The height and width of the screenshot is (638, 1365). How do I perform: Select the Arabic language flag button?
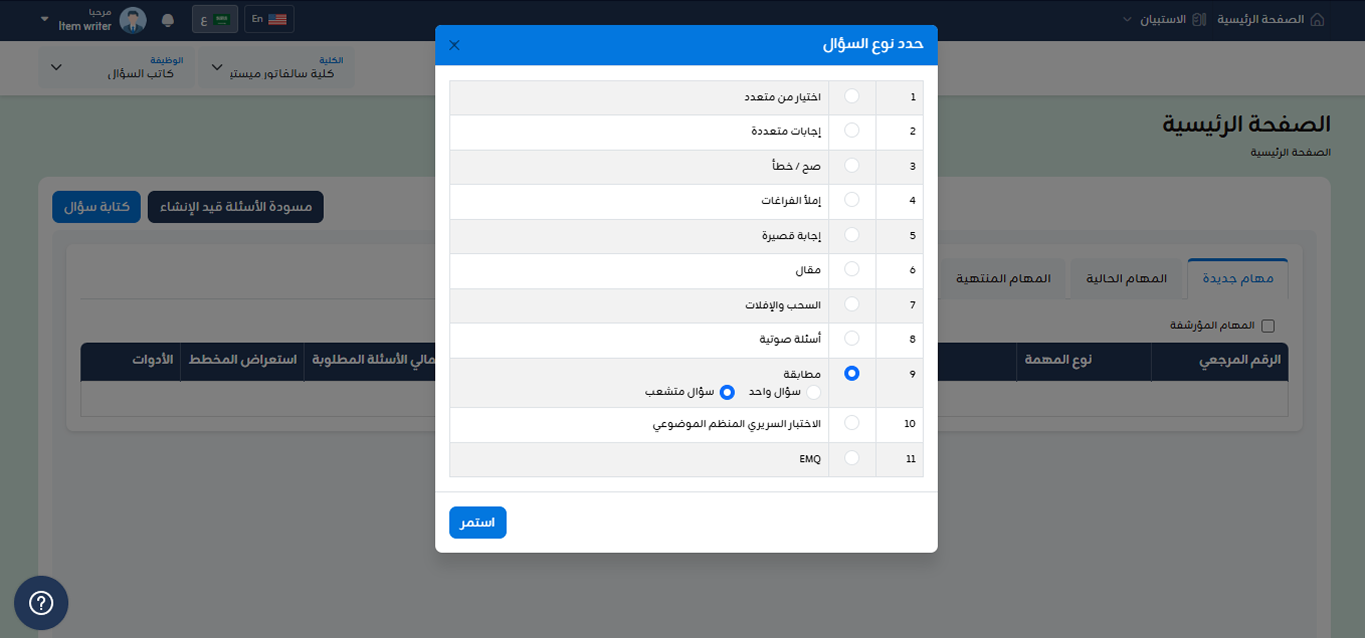pos(215,19)
